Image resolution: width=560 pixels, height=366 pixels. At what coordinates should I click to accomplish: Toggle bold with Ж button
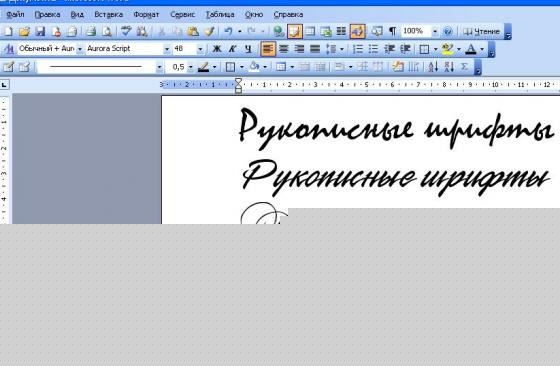[x=216, y=49]
